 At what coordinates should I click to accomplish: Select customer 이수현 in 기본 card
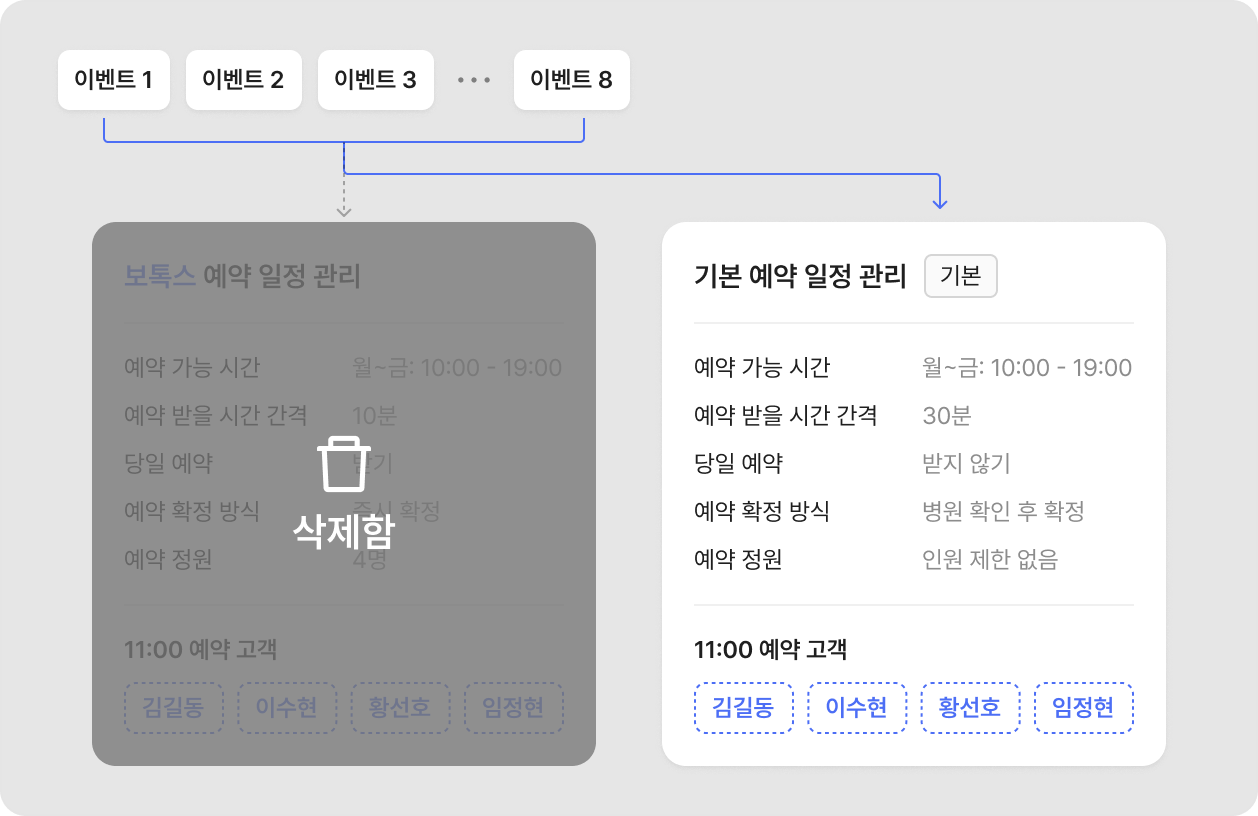(x=856, y=708)
